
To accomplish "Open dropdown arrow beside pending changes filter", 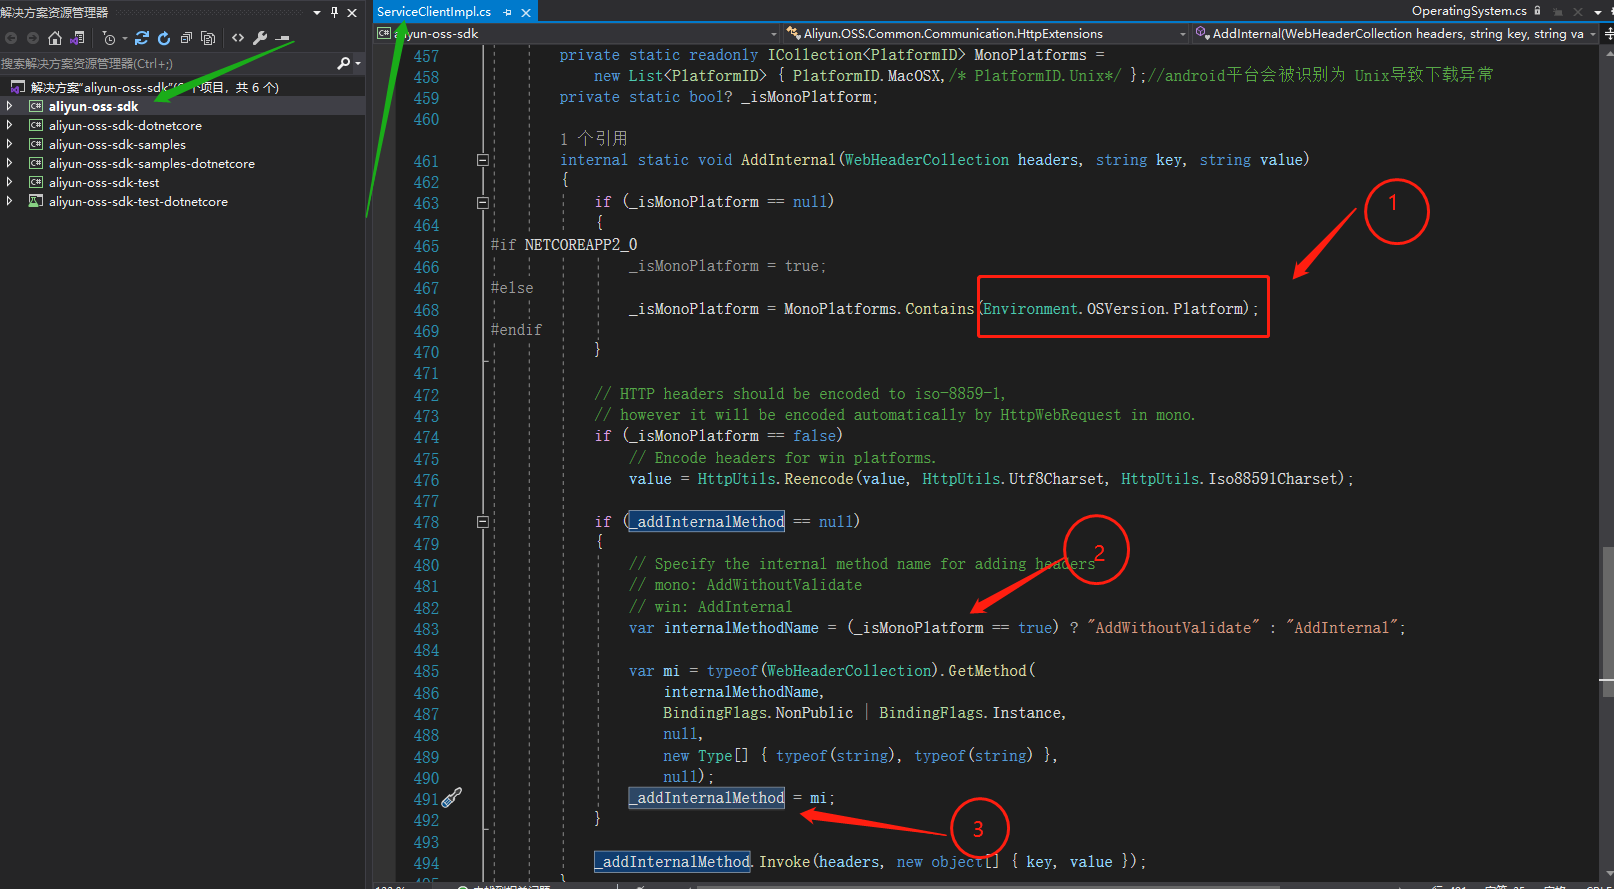I will [x=124, y=39].
